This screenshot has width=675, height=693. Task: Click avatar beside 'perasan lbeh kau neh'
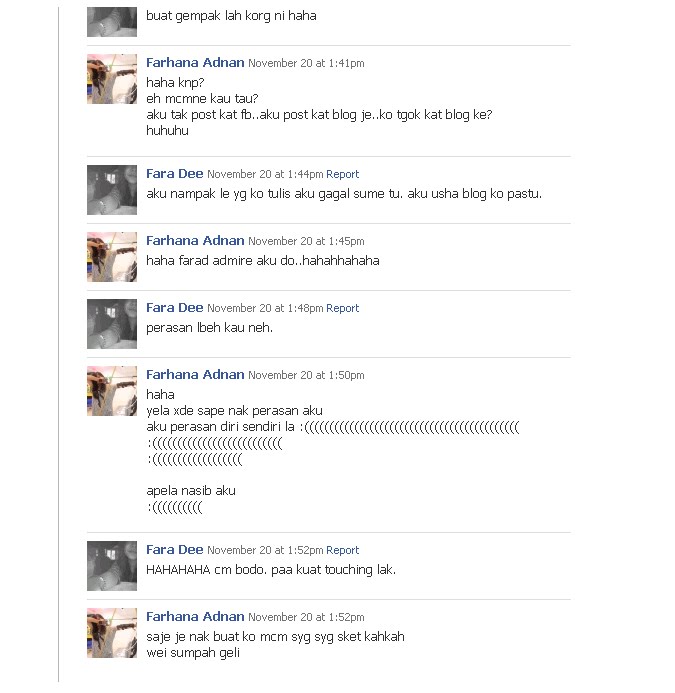[x=112, y=324]
